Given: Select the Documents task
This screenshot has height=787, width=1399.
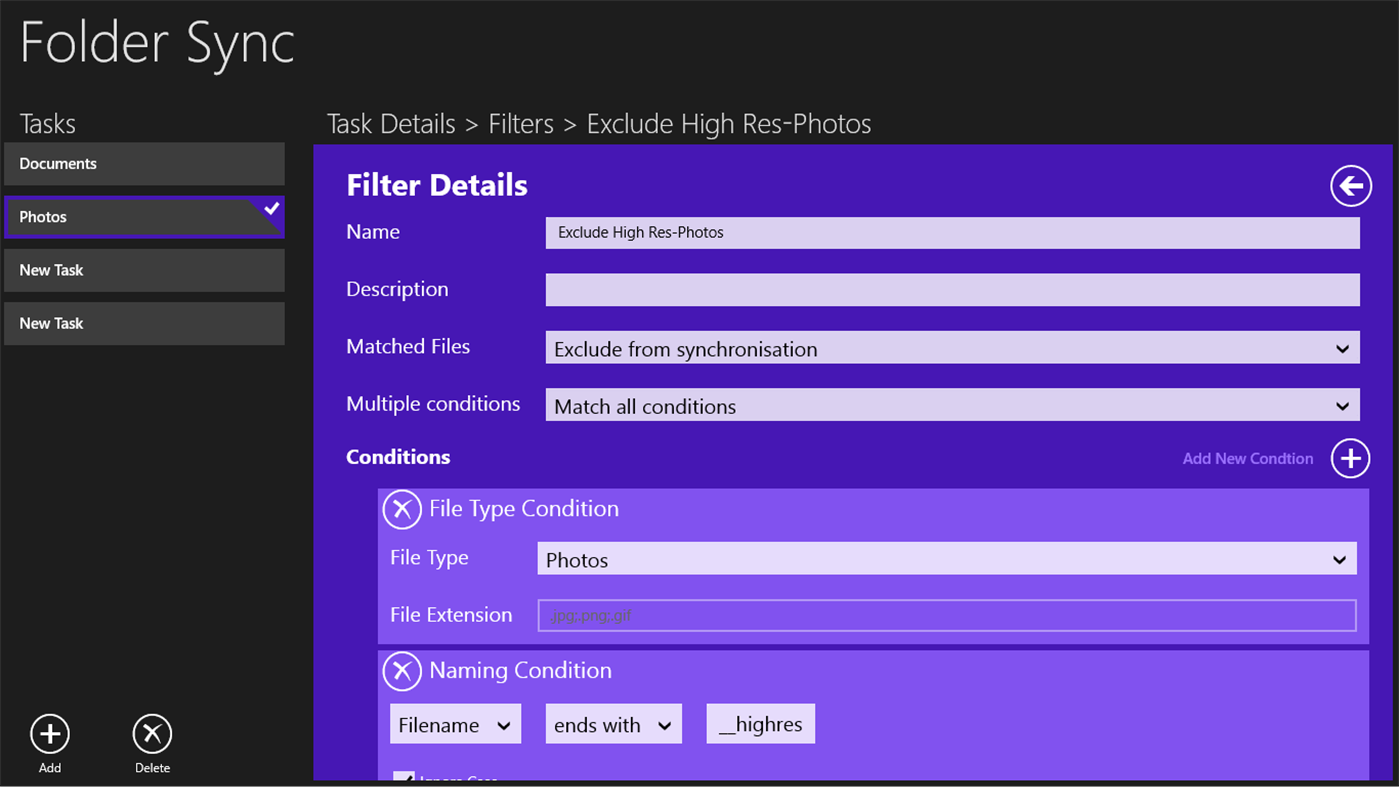Looking at the screenshot, I should point(144,163).
